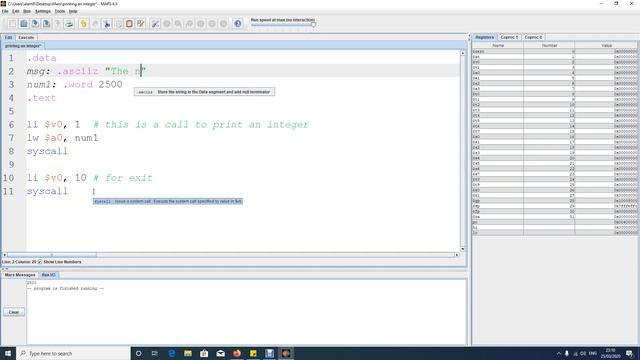This screenshot has height=360, width=640.
Task: Open the File menu
Action: pos(5,11)
